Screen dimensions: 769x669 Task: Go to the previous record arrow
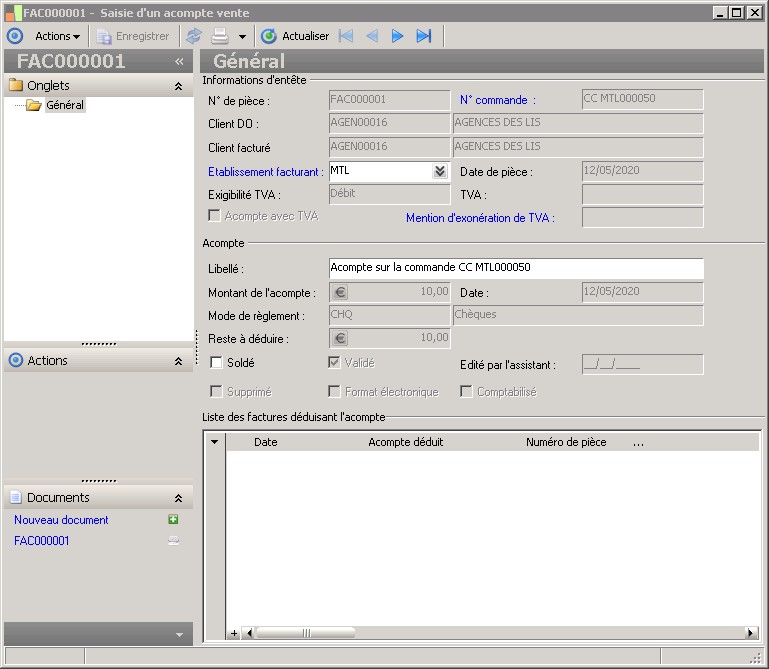(372, 36)
